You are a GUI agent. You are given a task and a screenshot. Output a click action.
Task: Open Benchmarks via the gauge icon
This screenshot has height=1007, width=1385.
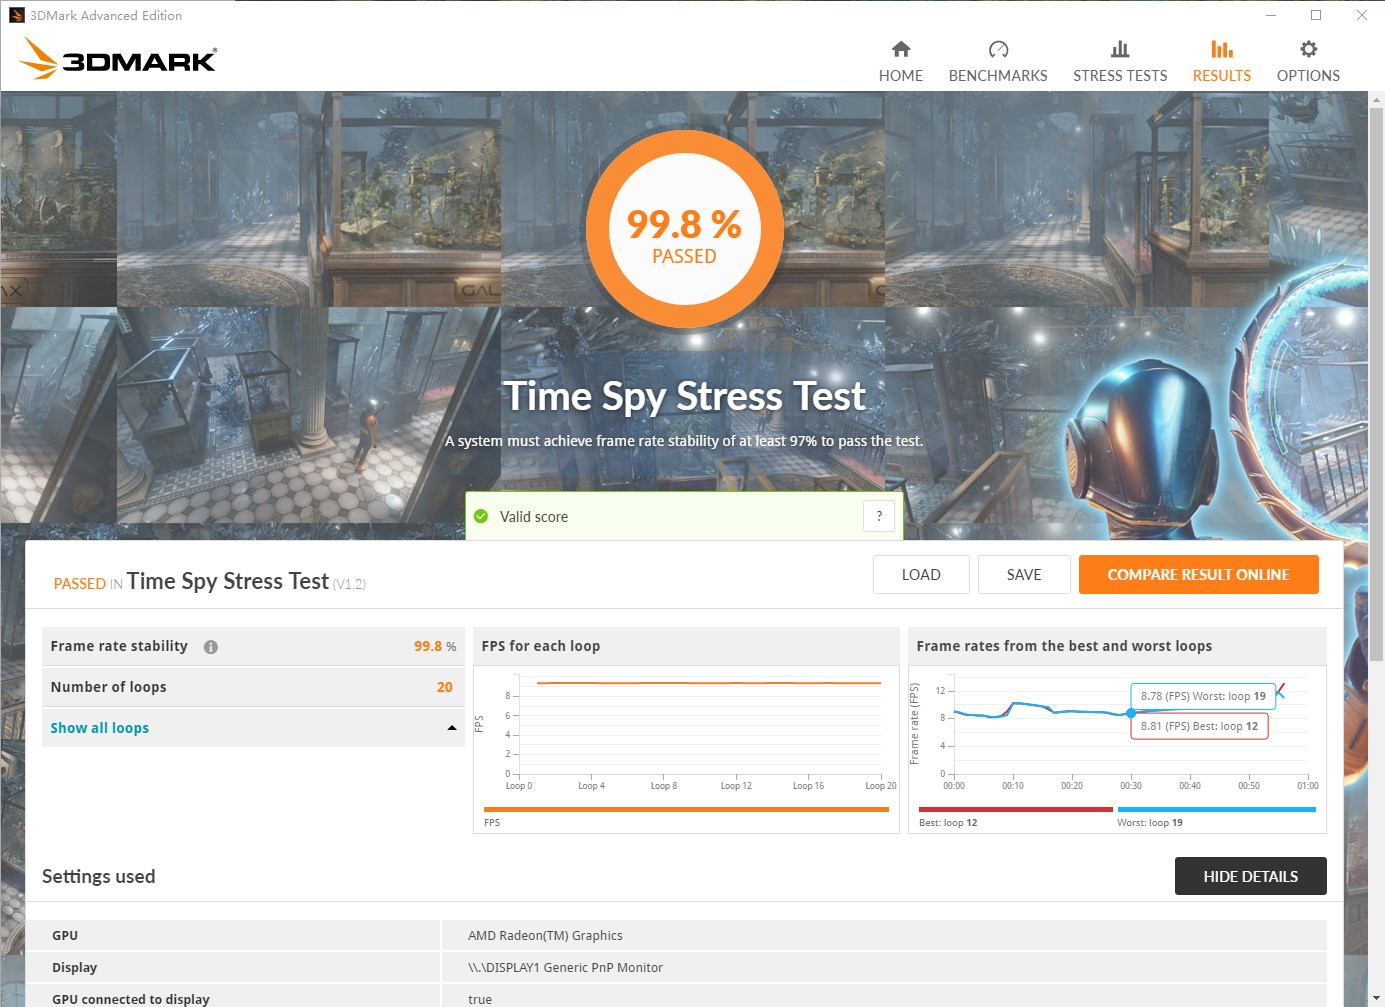coord(998,49)
